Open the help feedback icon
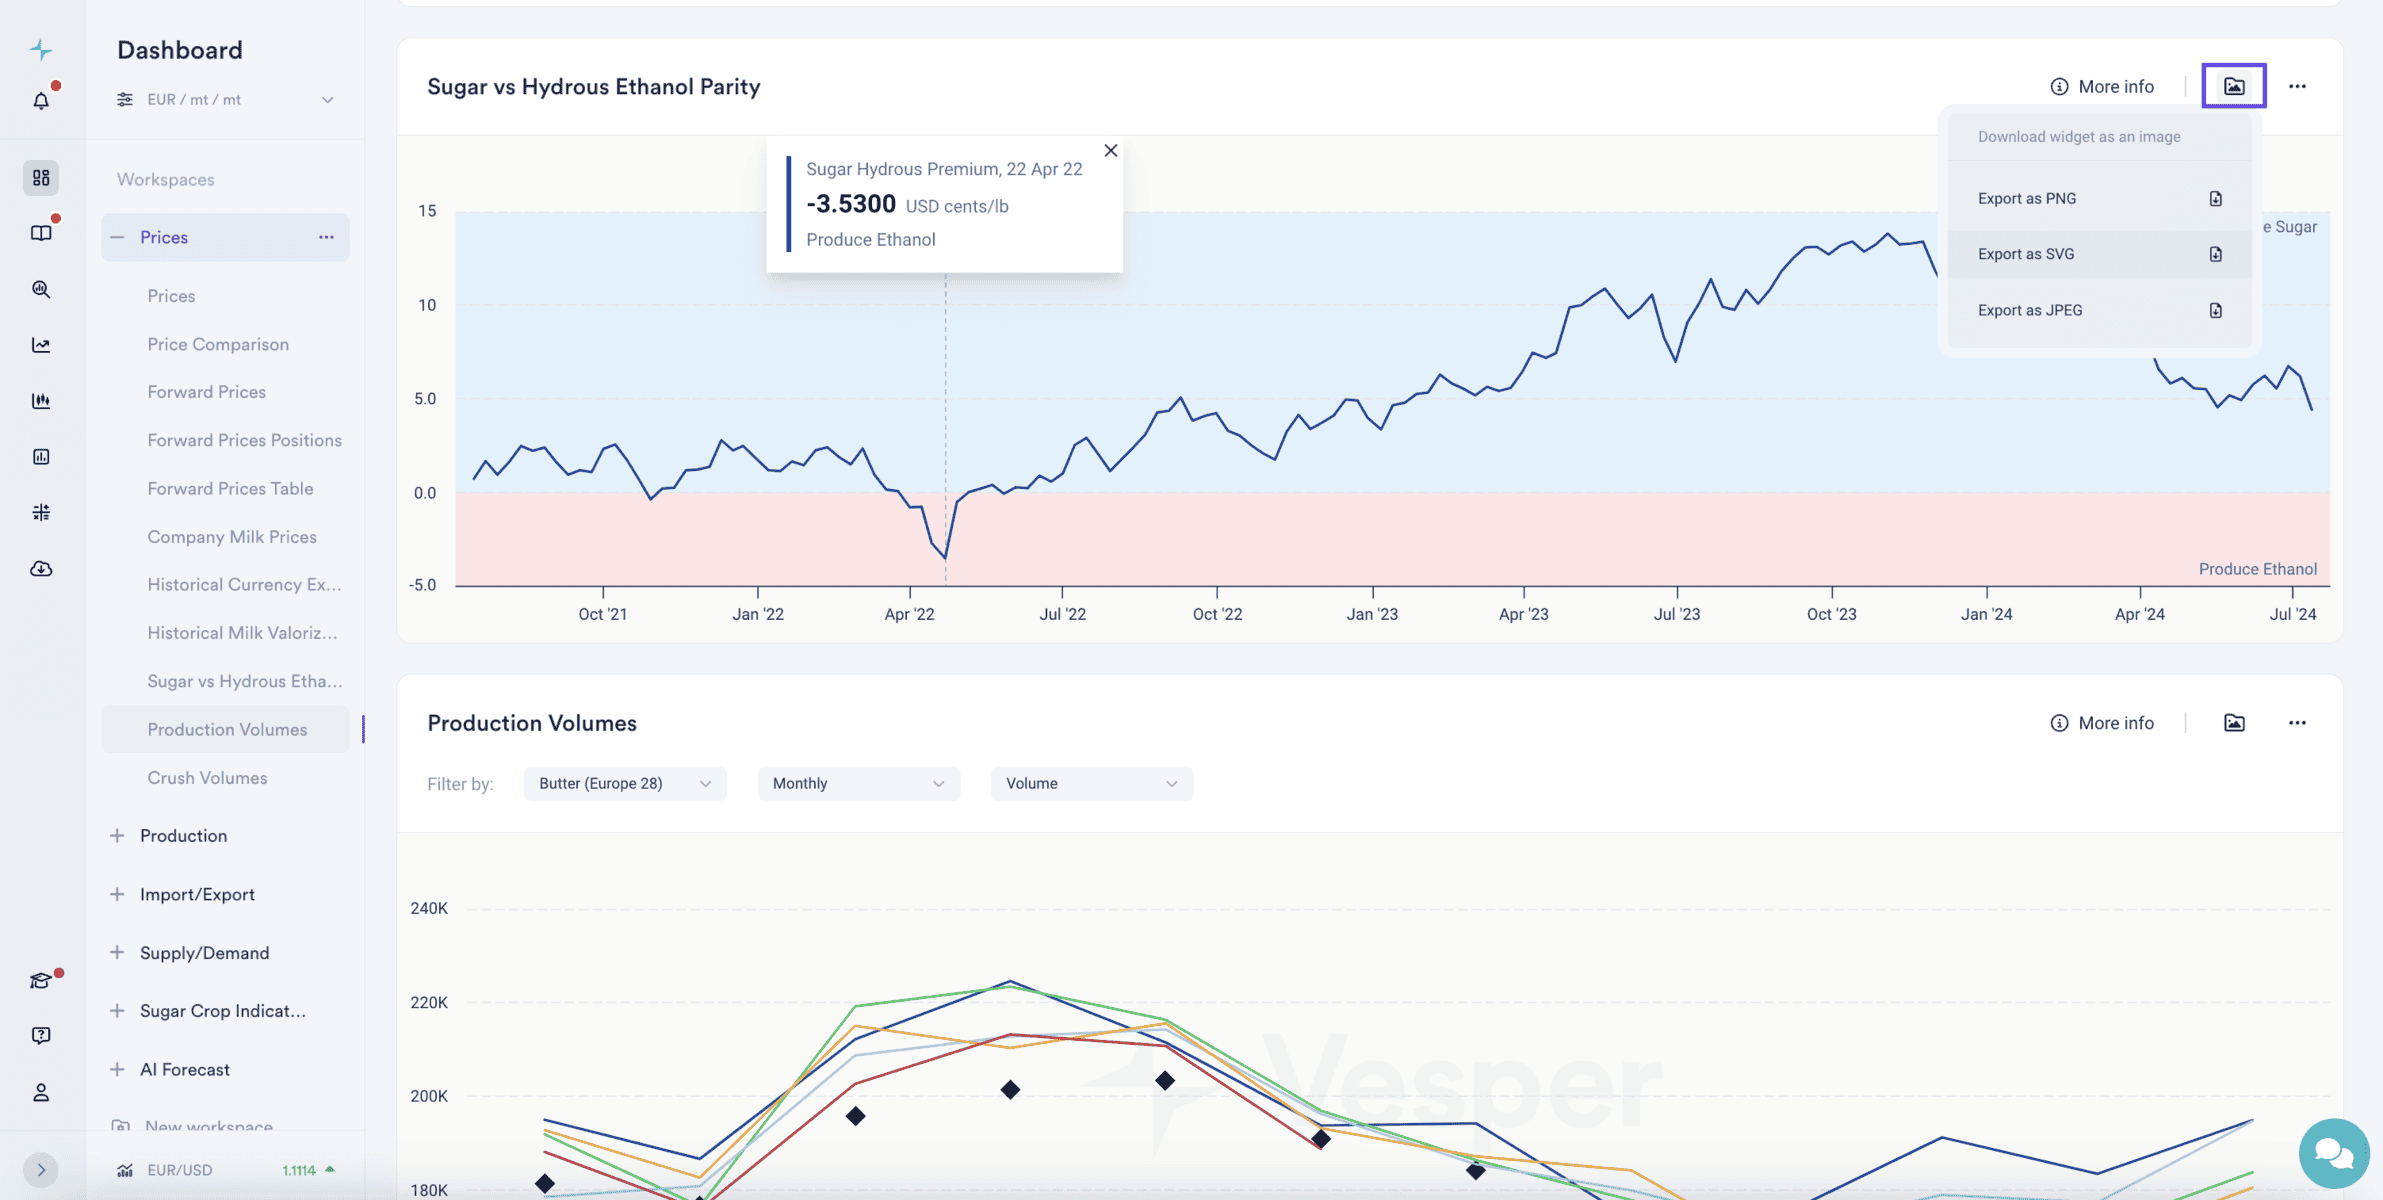 (41, 1036)
